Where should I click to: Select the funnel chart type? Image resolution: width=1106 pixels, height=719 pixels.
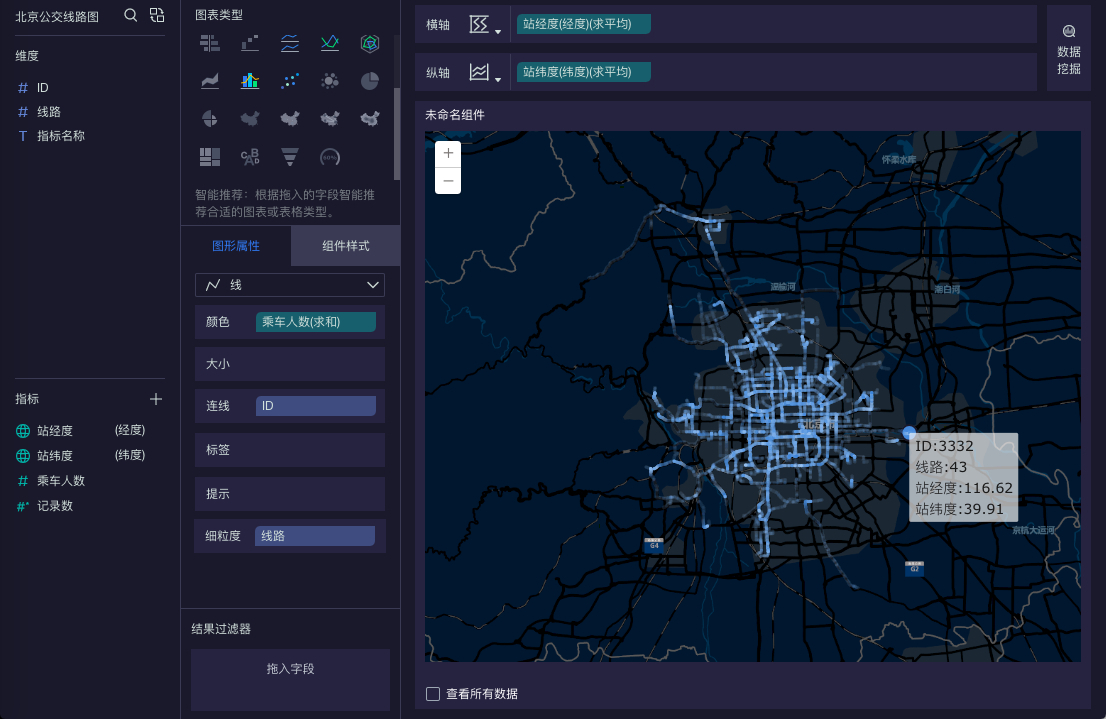(x=290, y=157)
